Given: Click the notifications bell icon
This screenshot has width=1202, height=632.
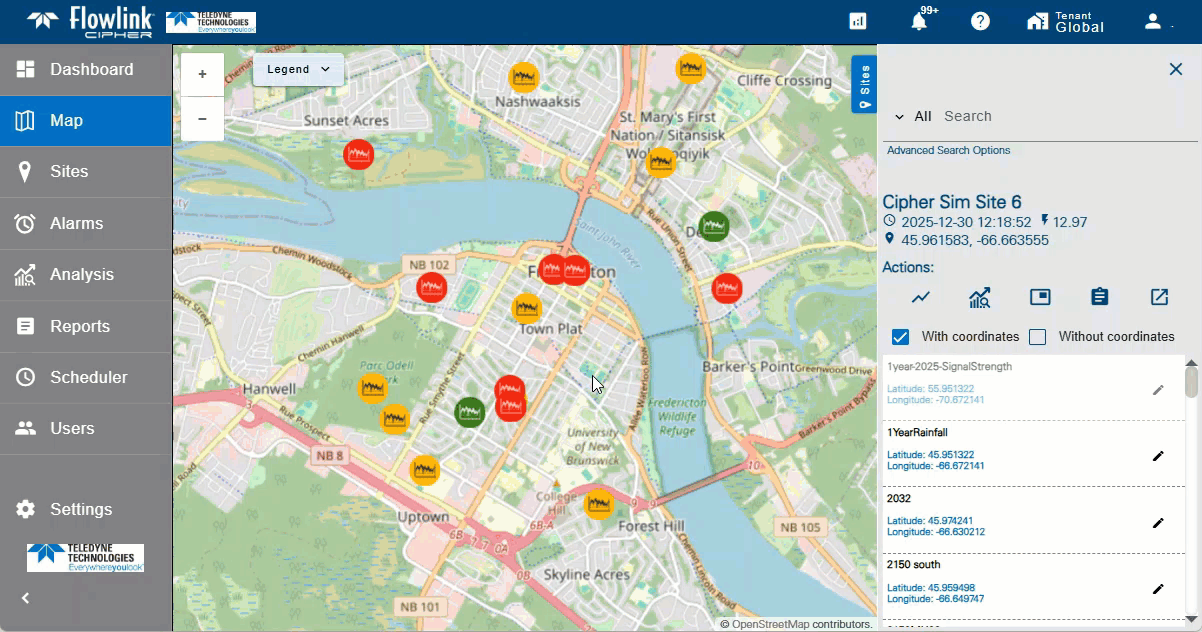Looking at the screenshot, I should click(919, 22).
